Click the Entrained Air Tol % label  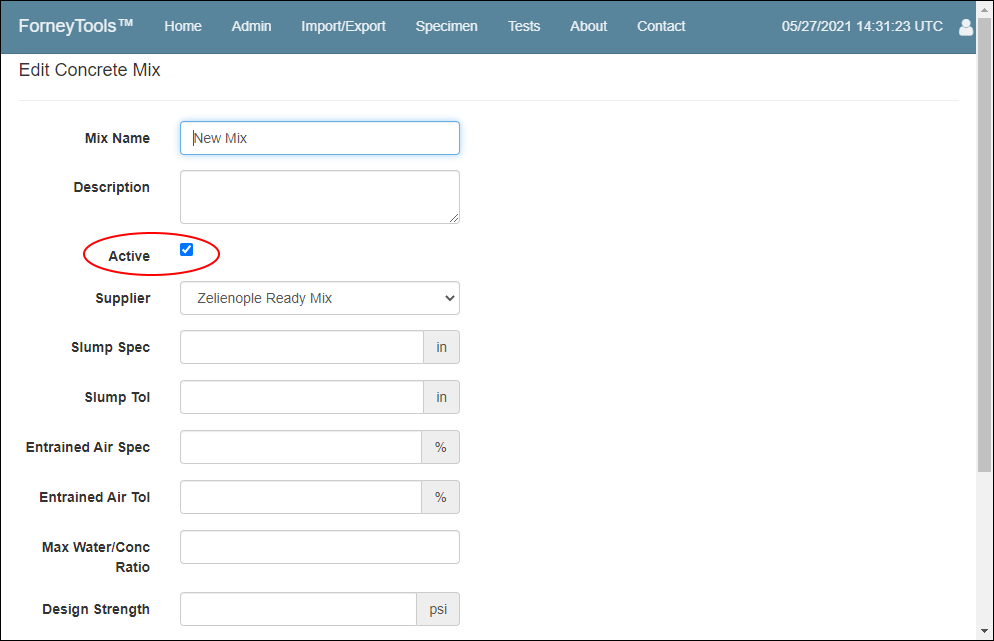441,497
